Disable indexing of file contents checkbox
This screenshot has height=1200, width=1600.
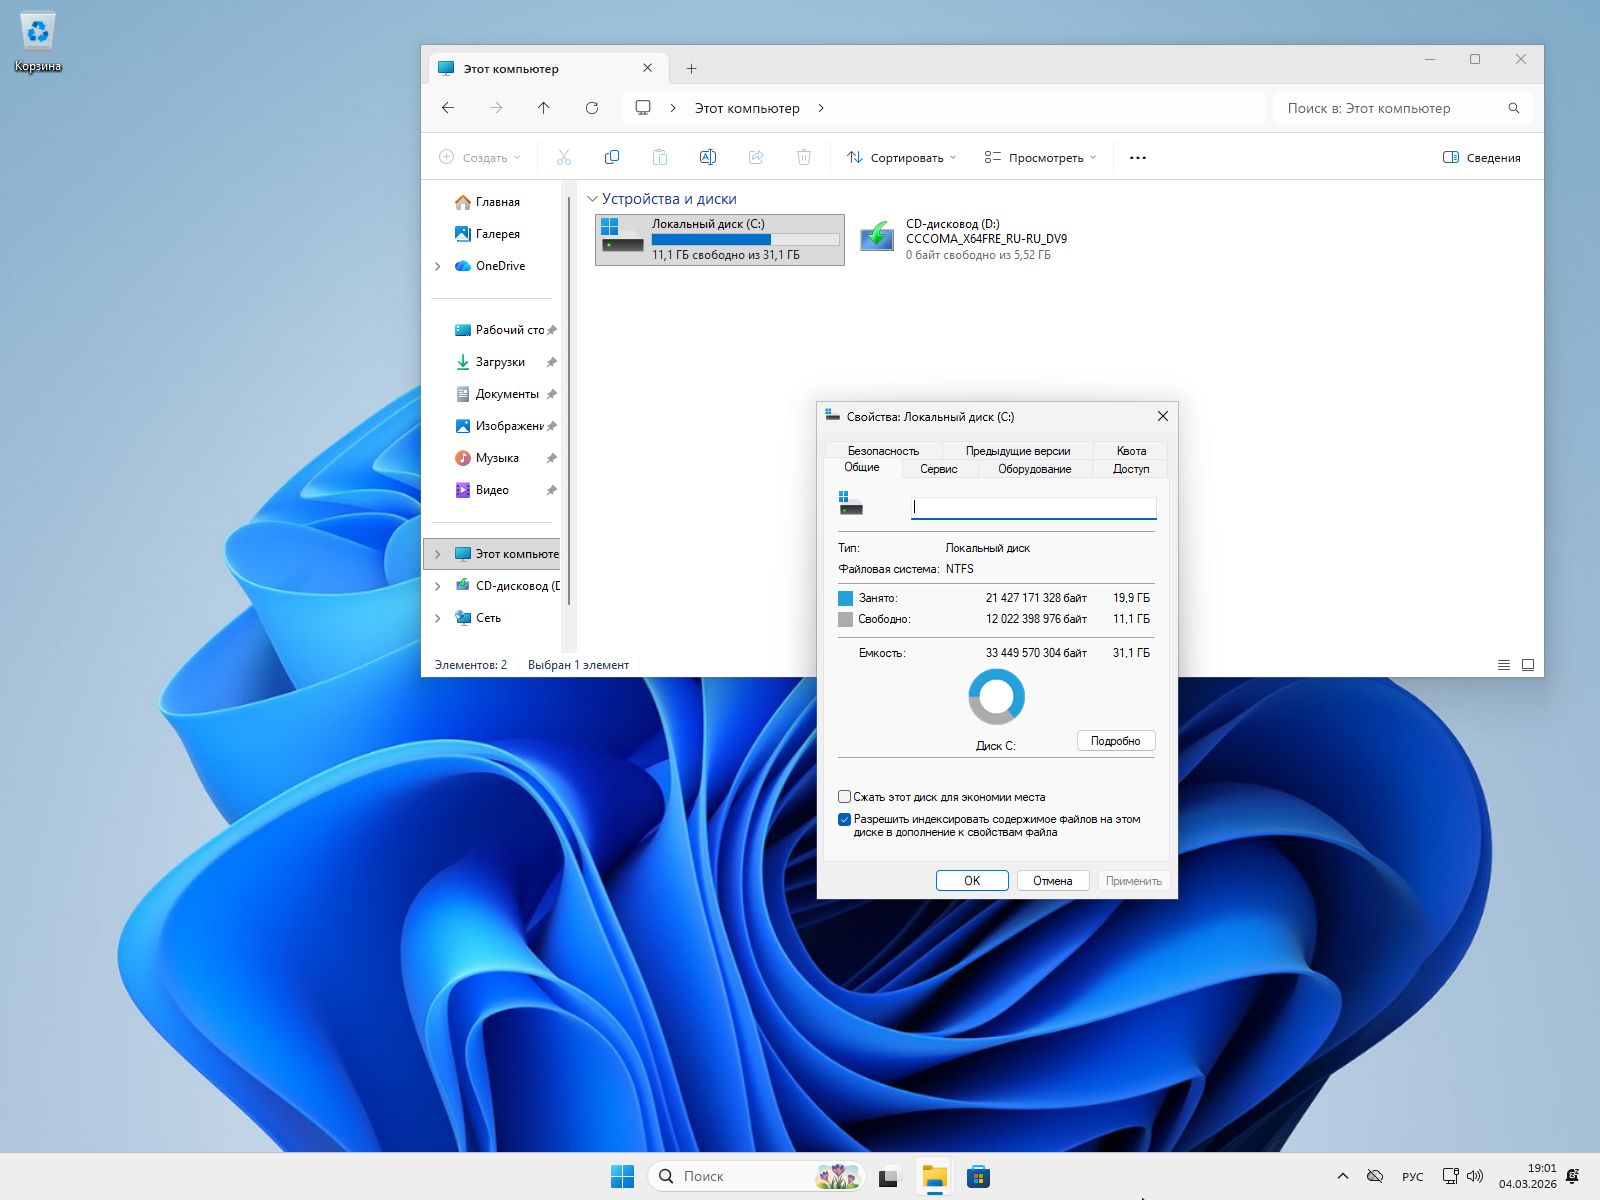click(844, 818)
